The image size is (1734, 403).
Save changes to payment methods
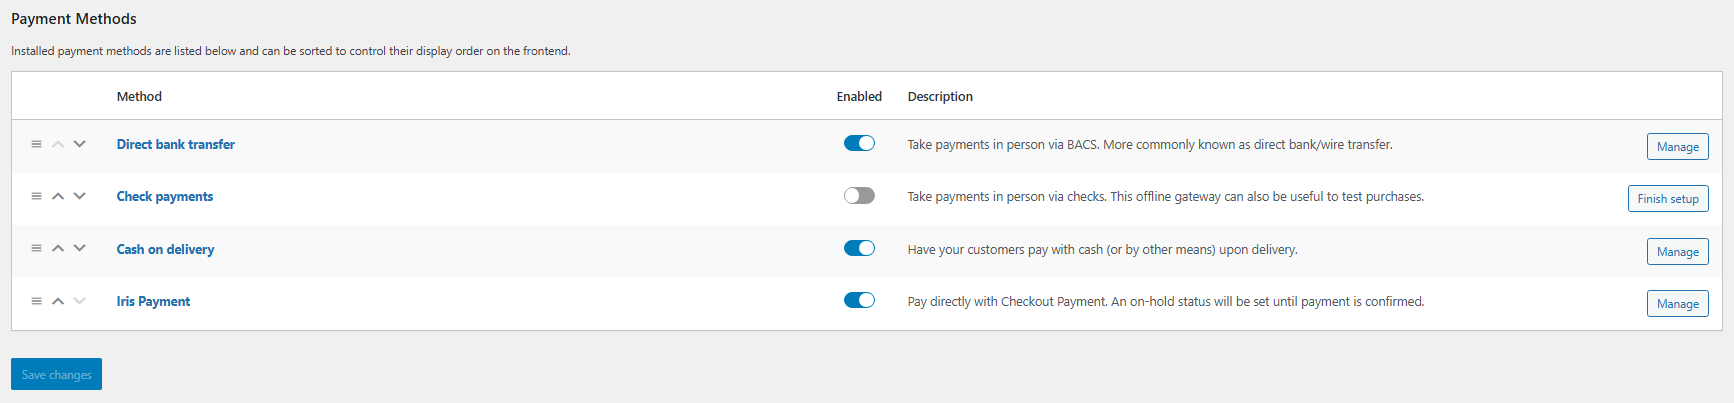56,374
